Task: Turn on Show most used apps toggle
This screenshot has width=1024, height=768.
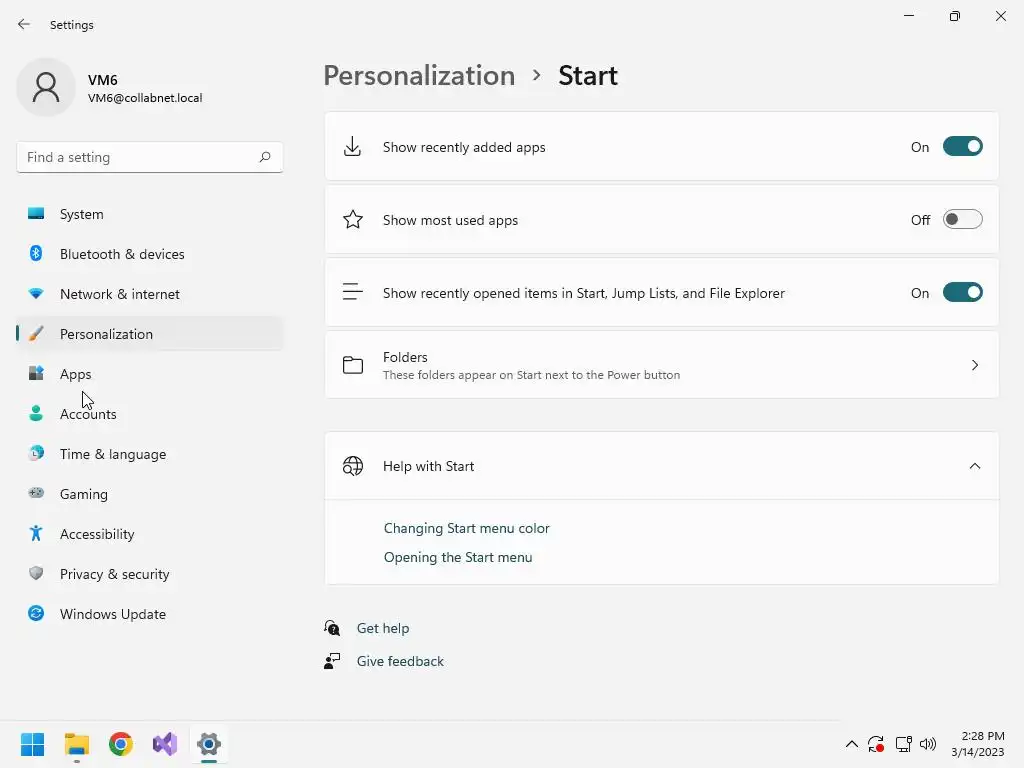Action: (x=963, y=219)
